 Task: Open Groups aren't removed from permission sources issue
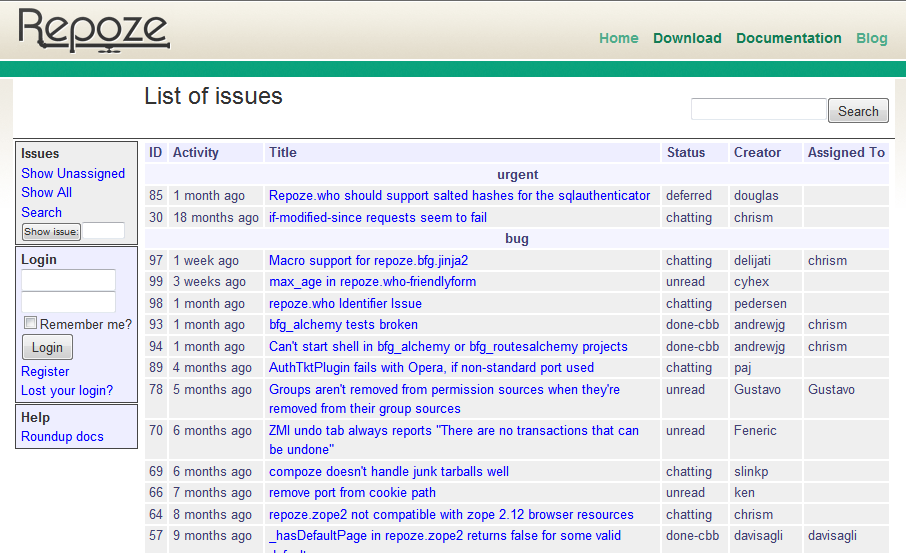(x=444, y=399)
